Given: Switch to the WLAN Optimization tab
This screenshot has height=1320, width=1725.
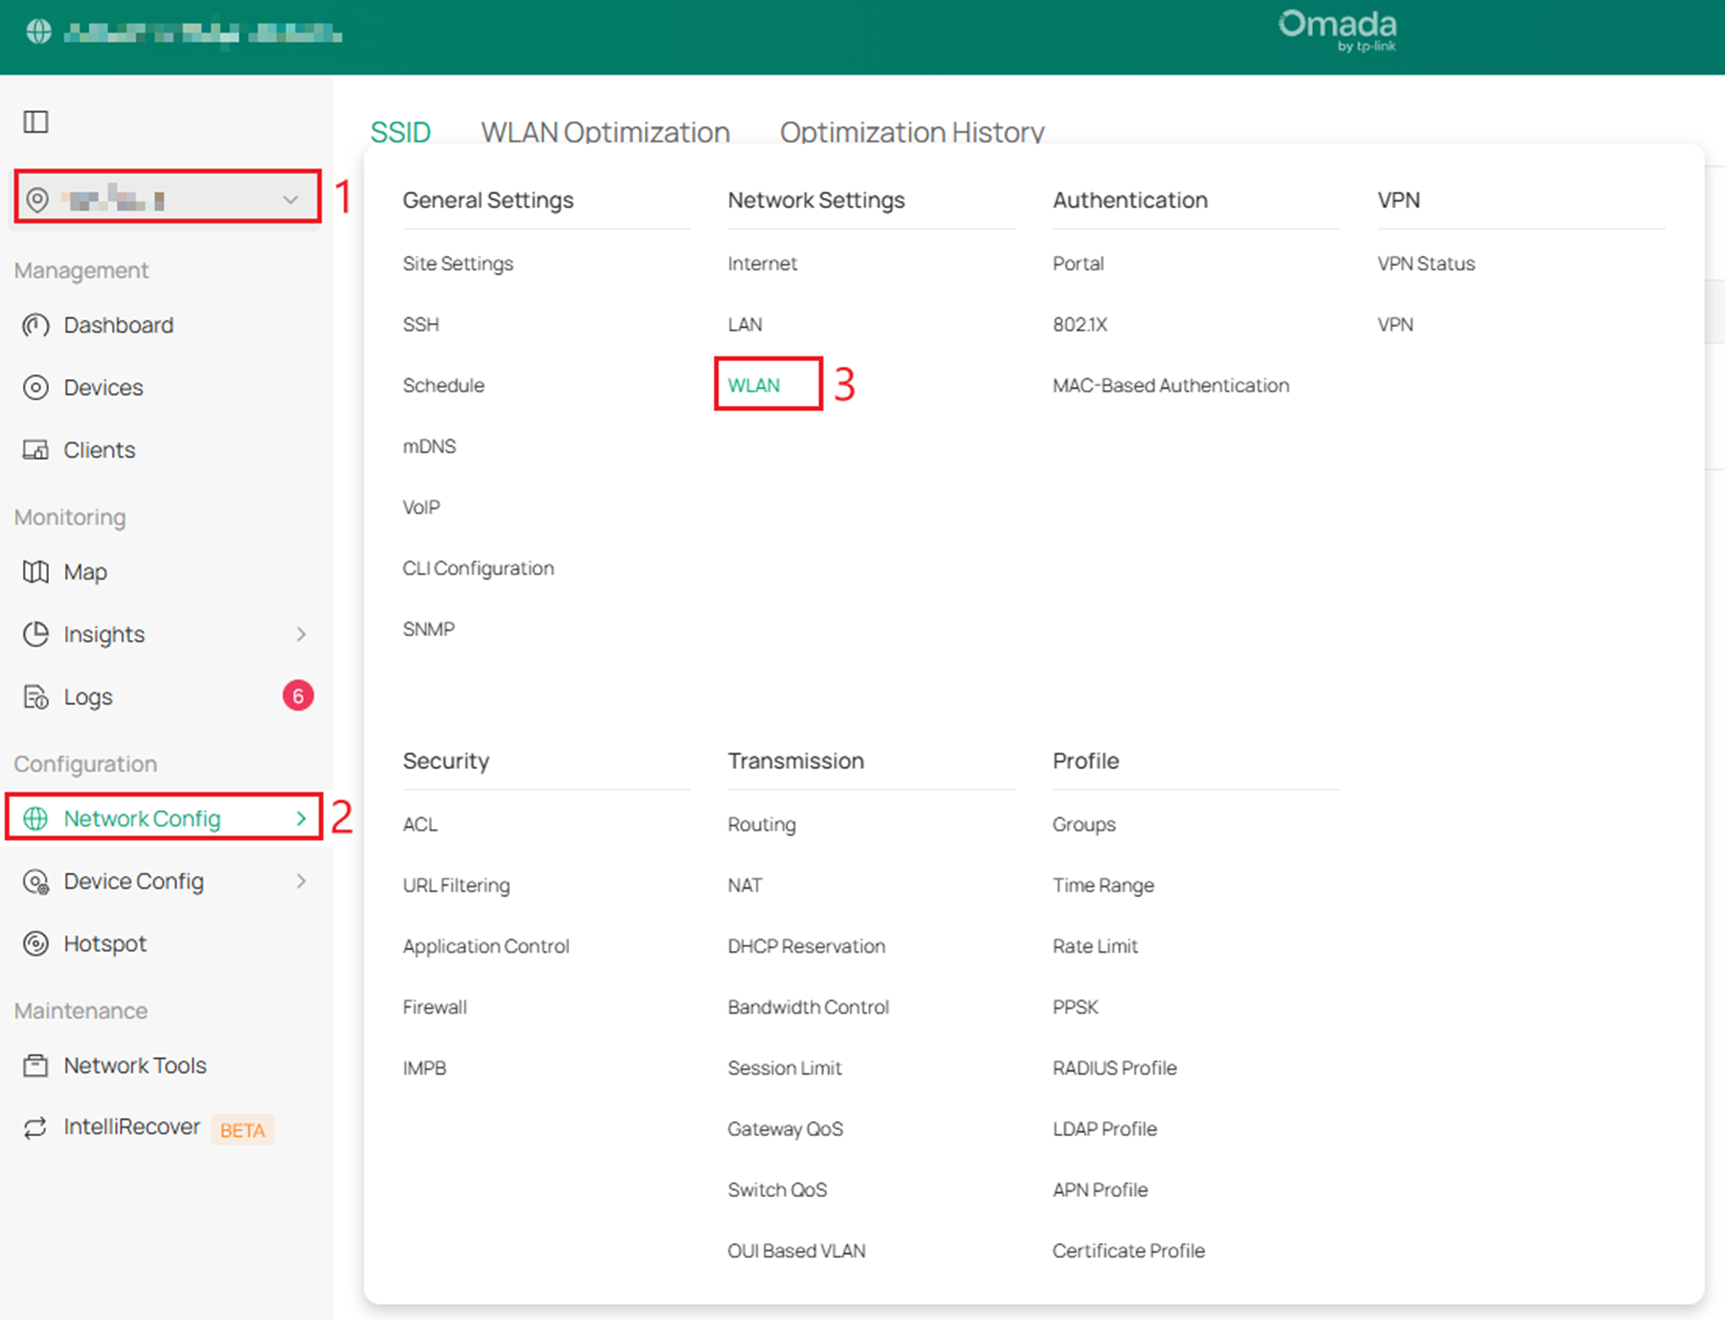Looking at the screenshot, I should [605, 132].
